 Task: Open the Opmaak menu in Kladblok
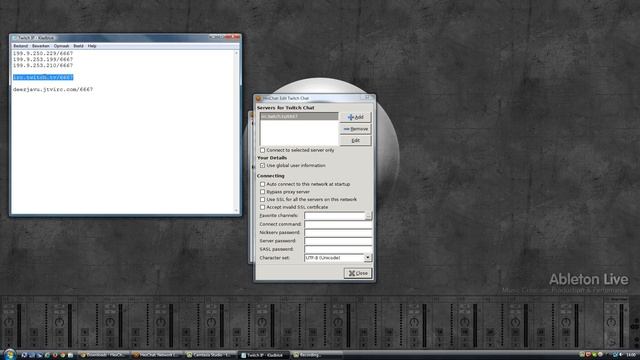(61, 46)
